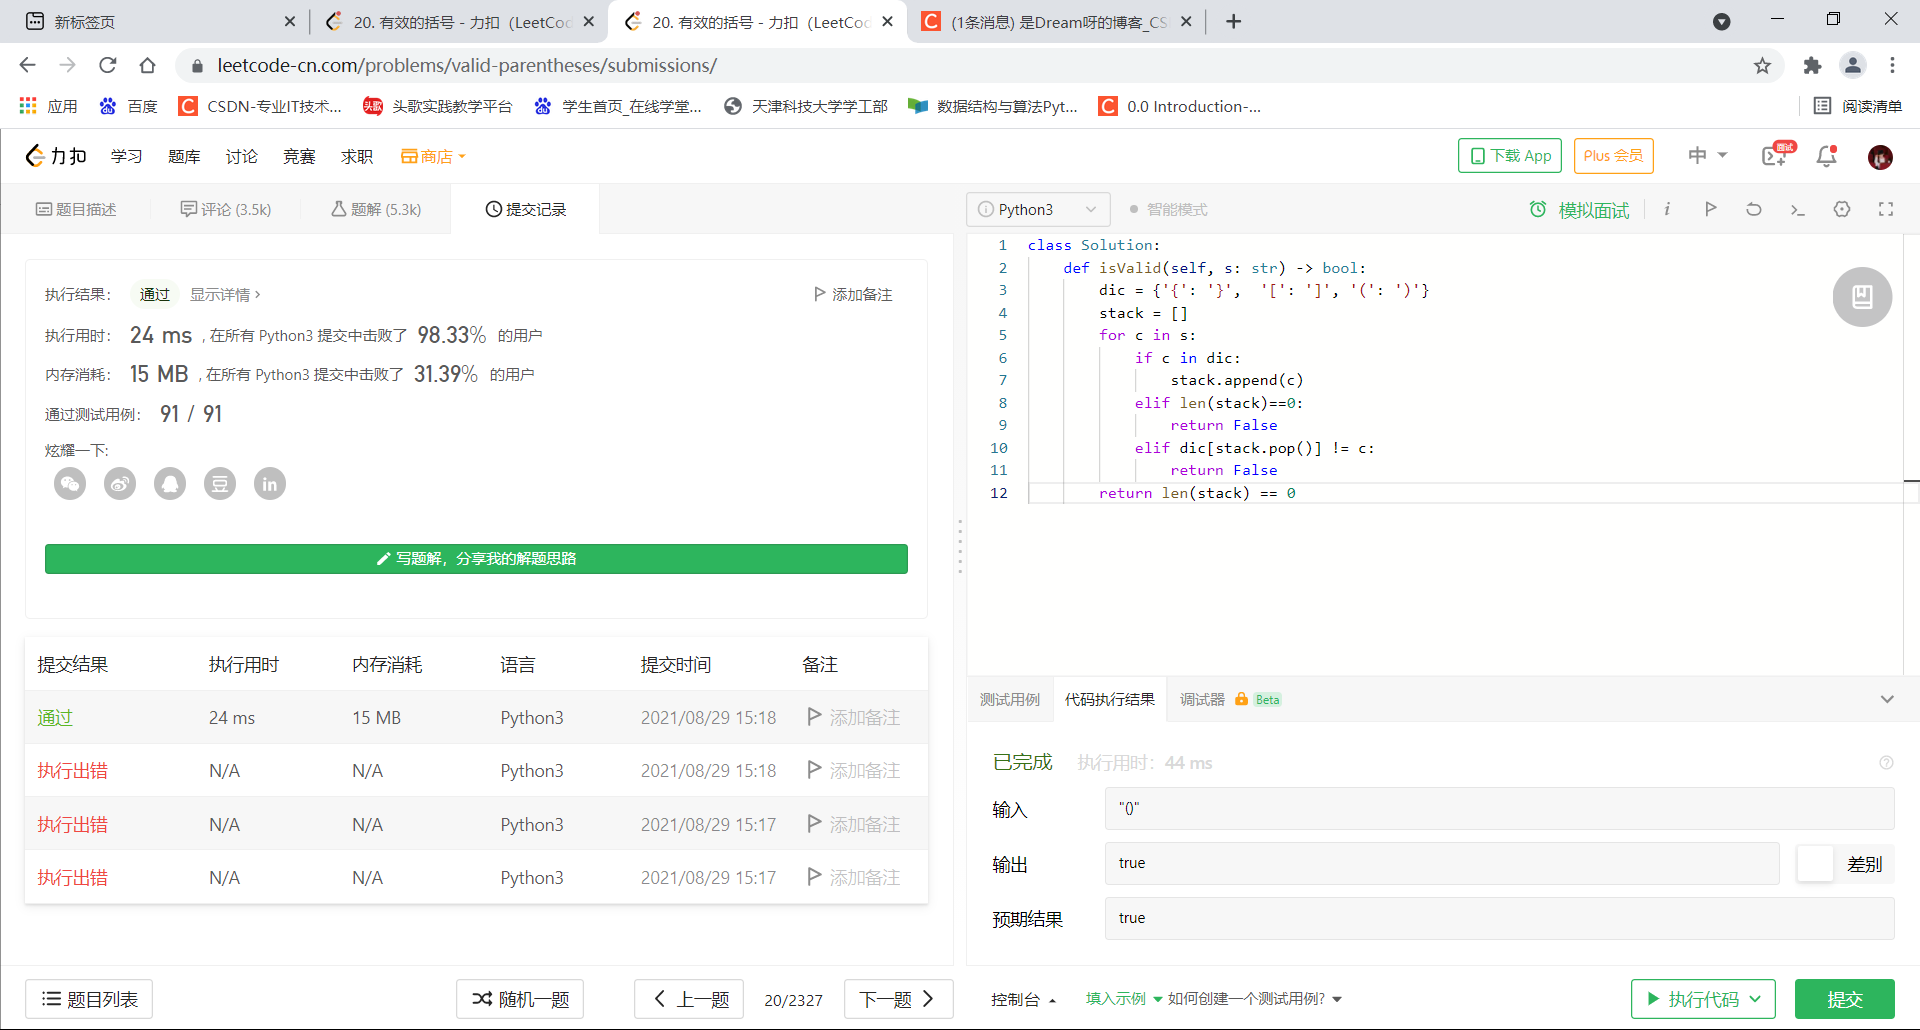1920x1030 pixels.
Task: Click the test case input field showing "()"
Action: pyautogui.click(x=1400, y=809)
